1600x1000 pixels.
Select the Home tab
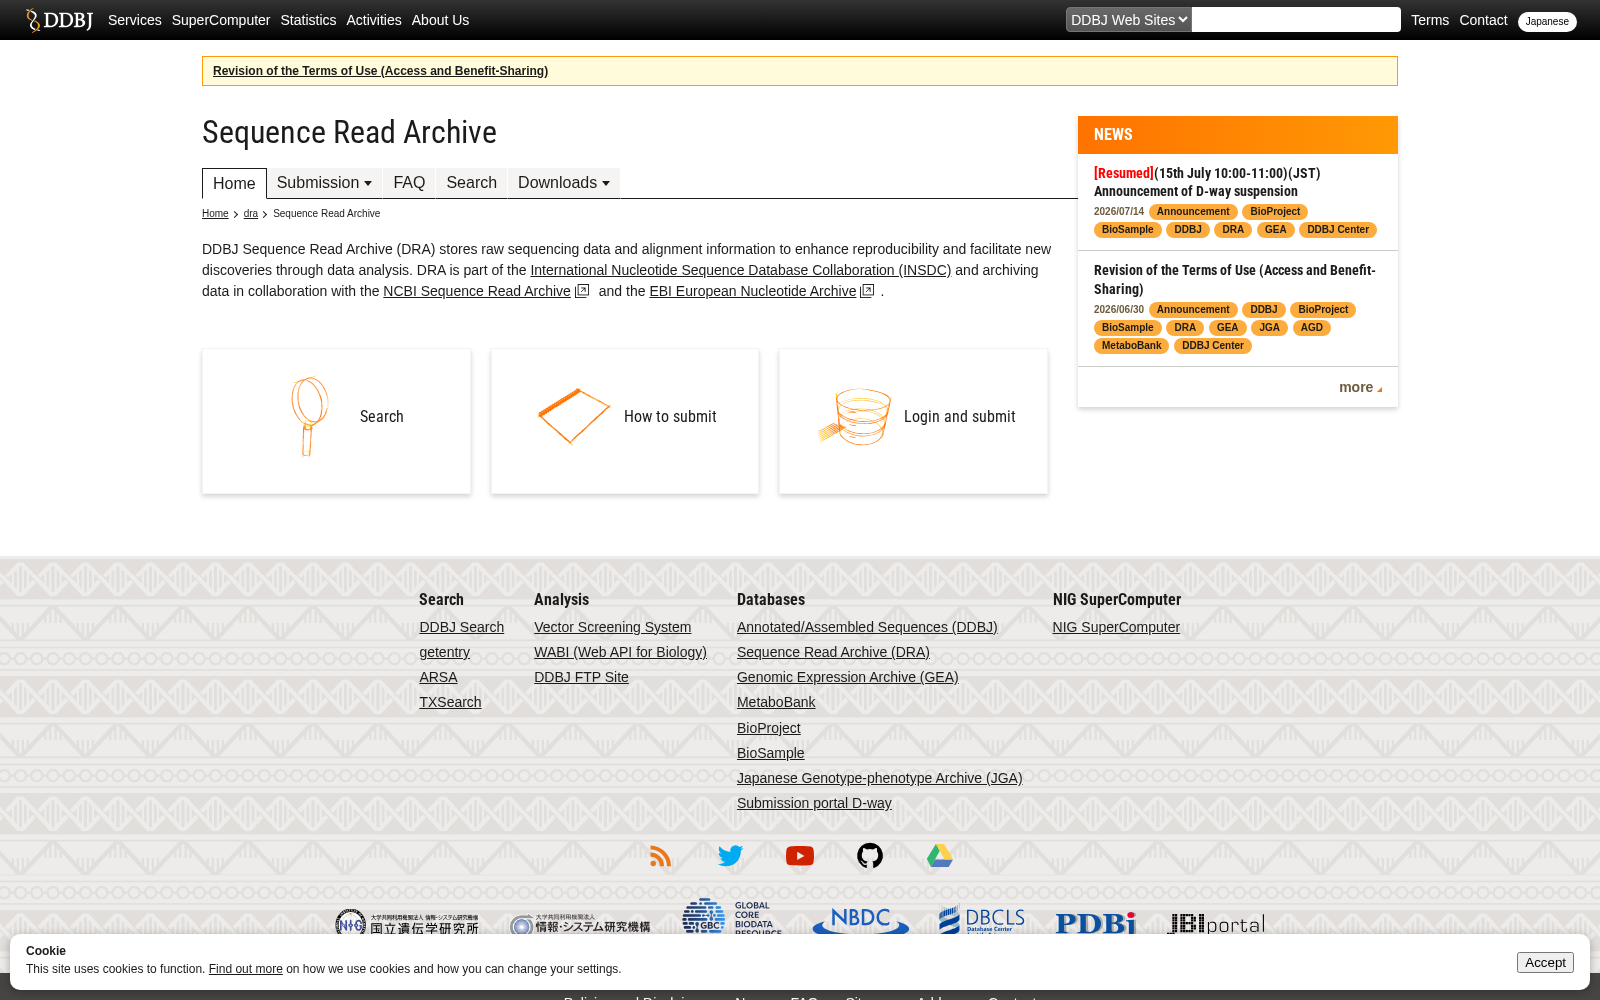pos(234,183)
